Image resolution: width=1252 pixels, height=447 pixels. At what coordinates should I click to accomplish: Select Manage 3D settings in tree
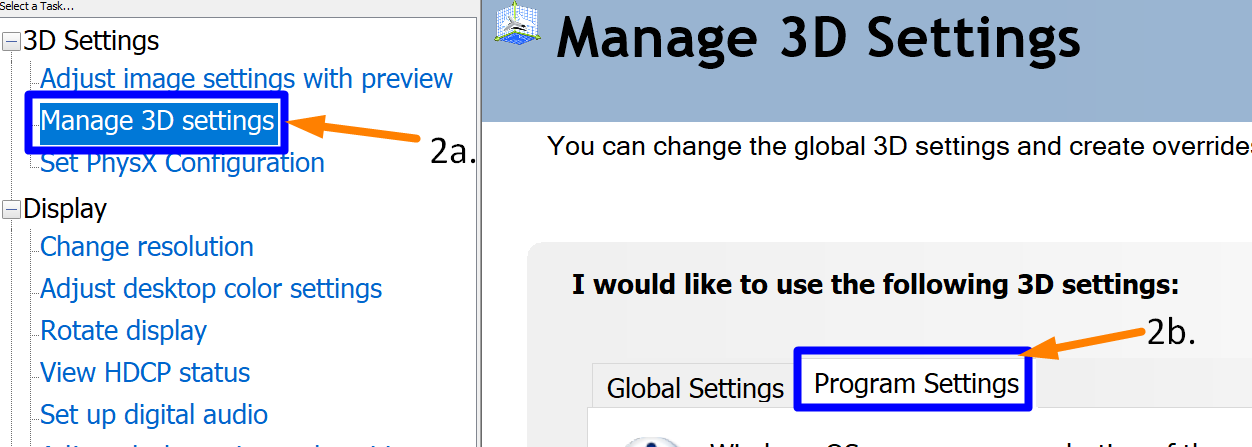click(x=157, y=121)
